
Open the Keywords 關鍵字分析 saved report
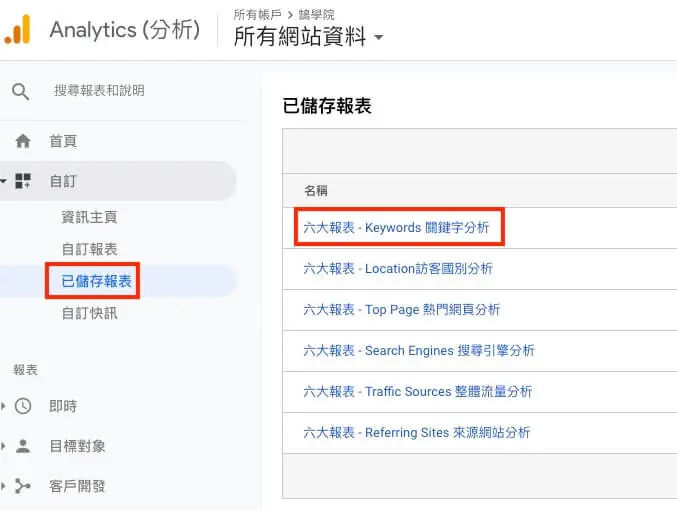click(x=396, y=227)
